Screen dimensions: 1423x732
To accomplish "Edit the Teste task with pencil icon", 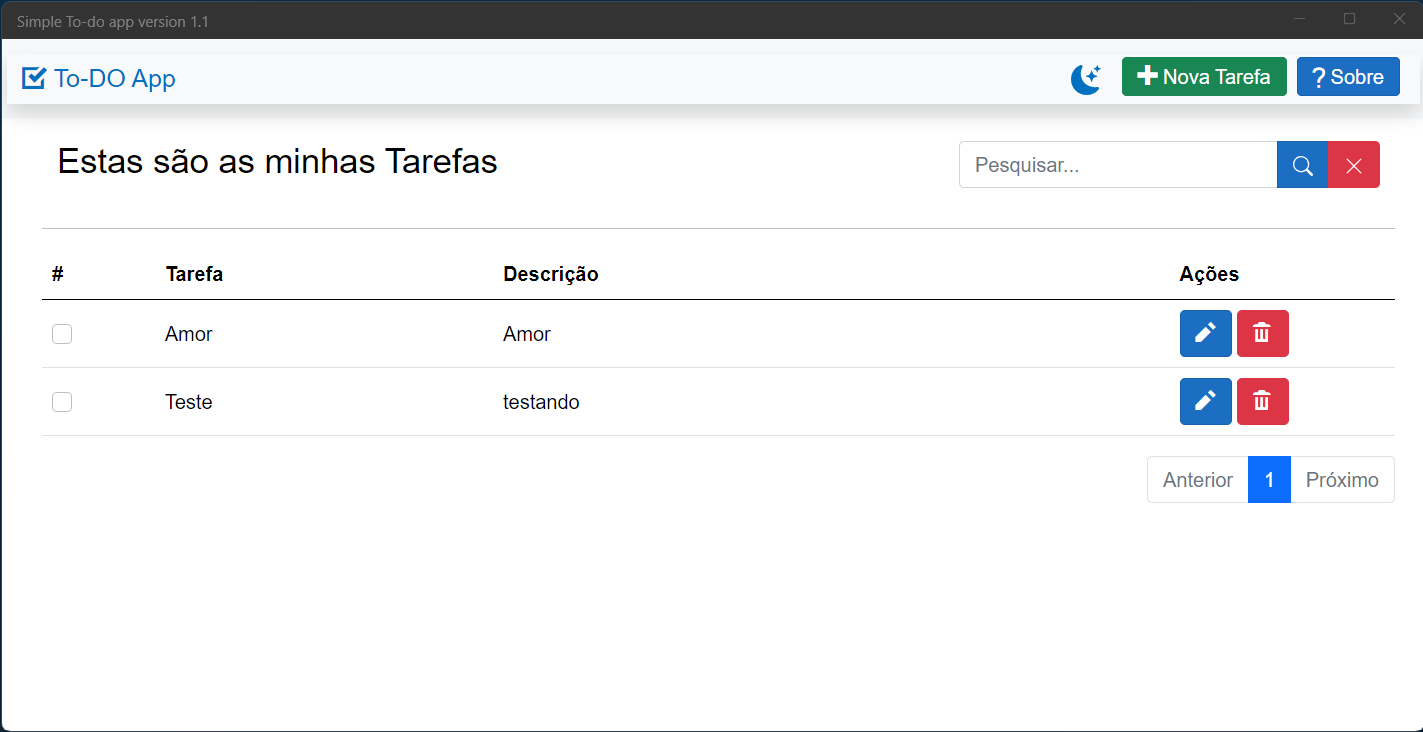I will pos(1205,401).
